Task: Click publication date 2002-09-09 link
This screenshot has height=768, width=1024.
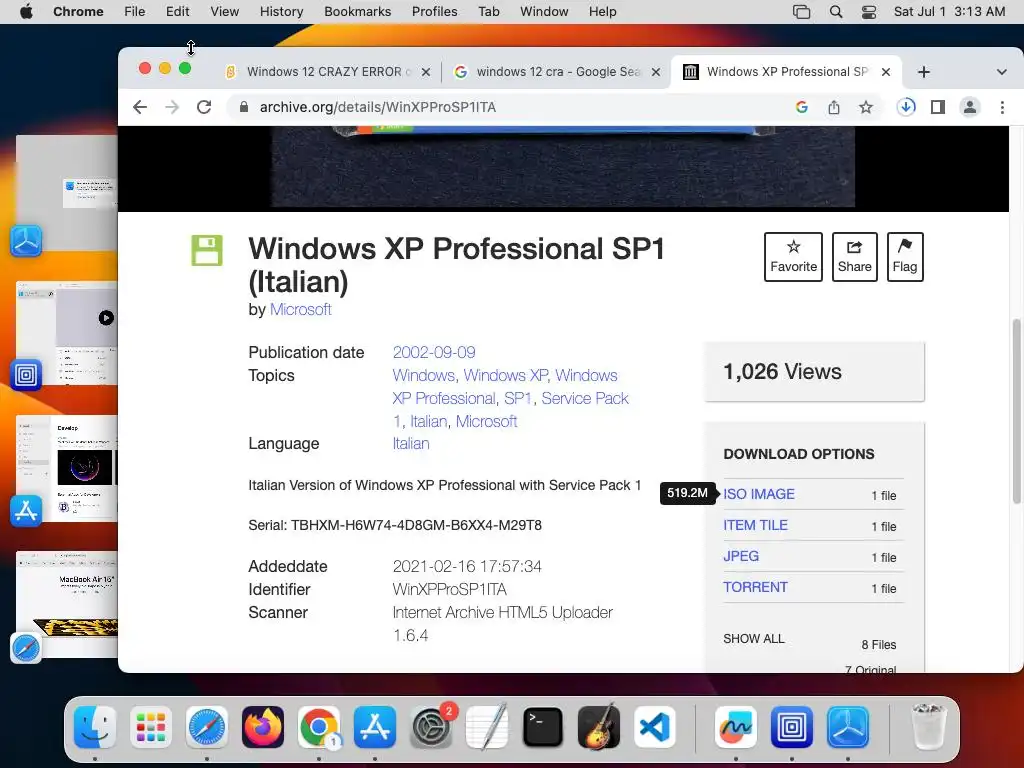Action: tap(434, 353)
